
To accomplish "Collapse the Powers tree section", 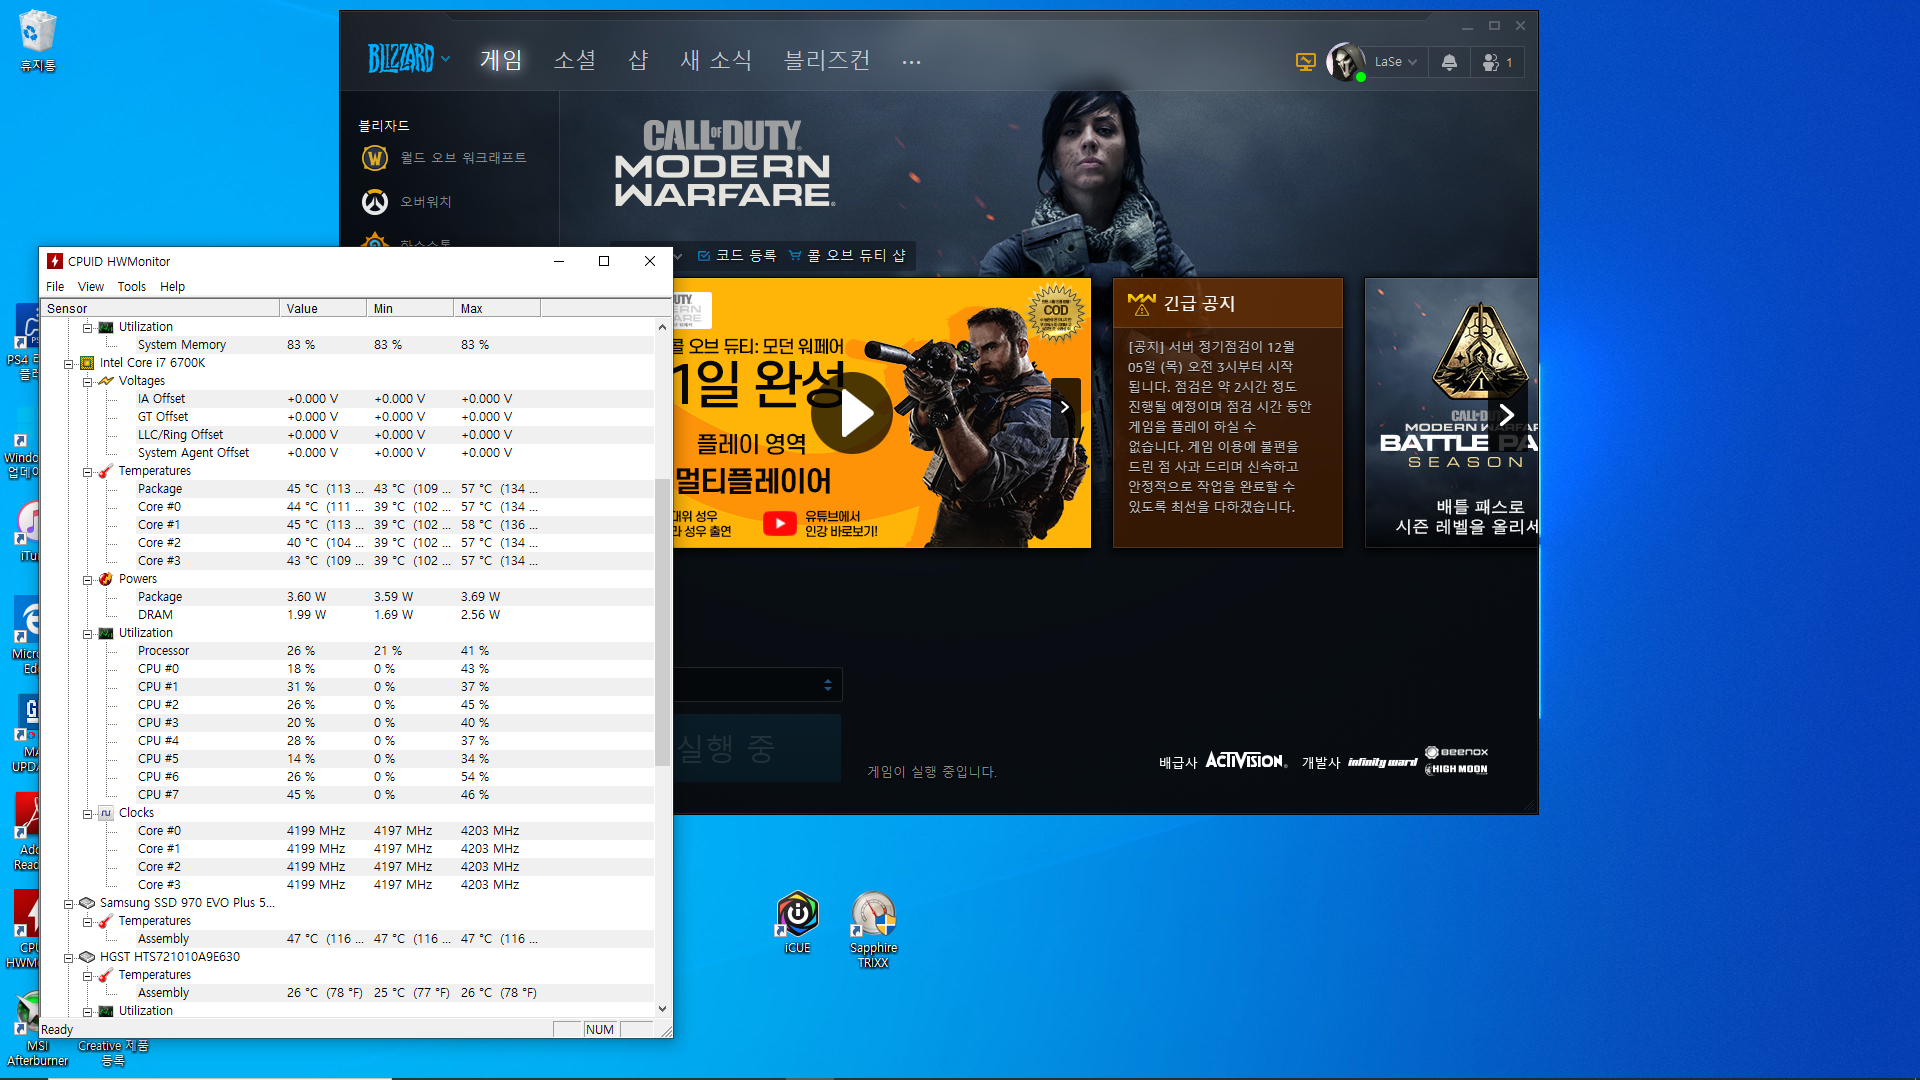I will pos(88,579).
